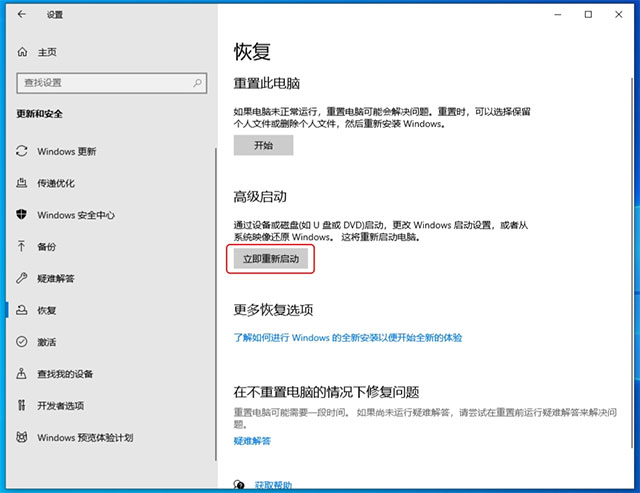This screenshot has height=493, width=640.
Task: Select 激活 in the sidebar
Action: point(47,342)
